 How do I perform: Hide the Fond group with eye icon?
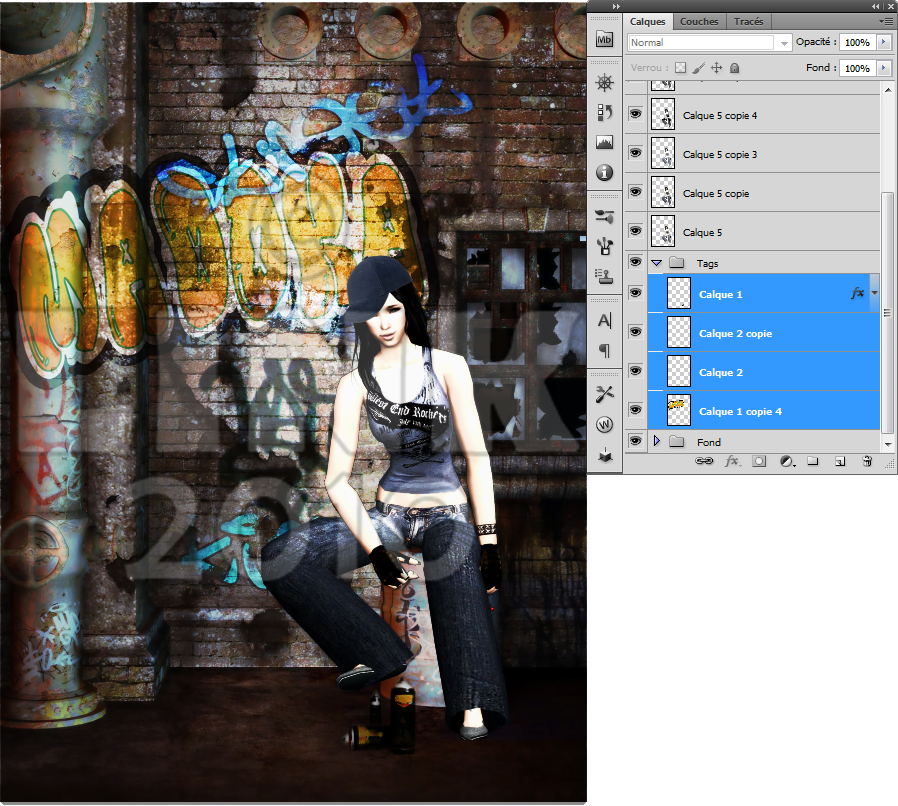635,441
